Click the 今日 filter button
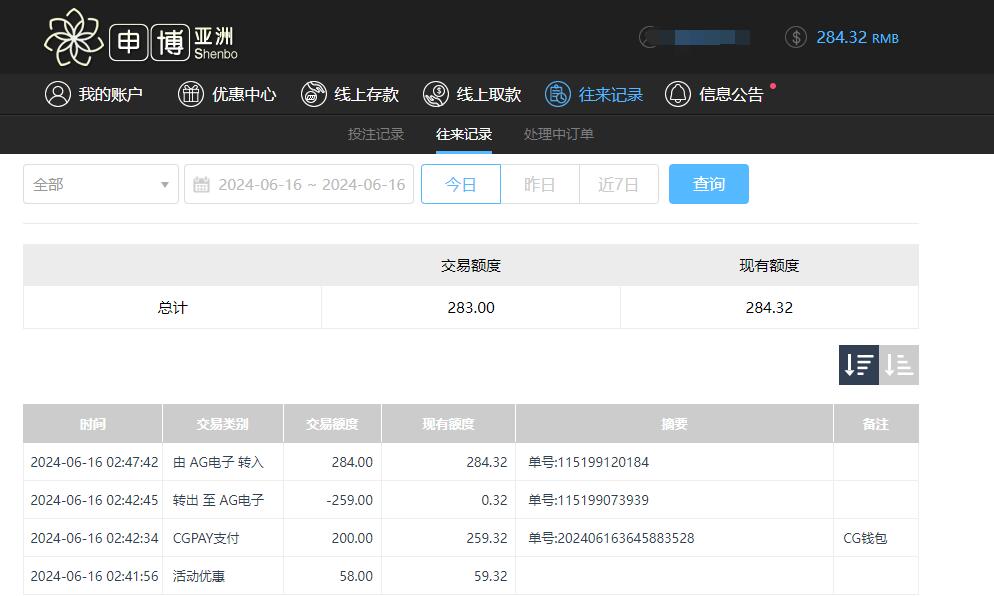 [461, 184]
